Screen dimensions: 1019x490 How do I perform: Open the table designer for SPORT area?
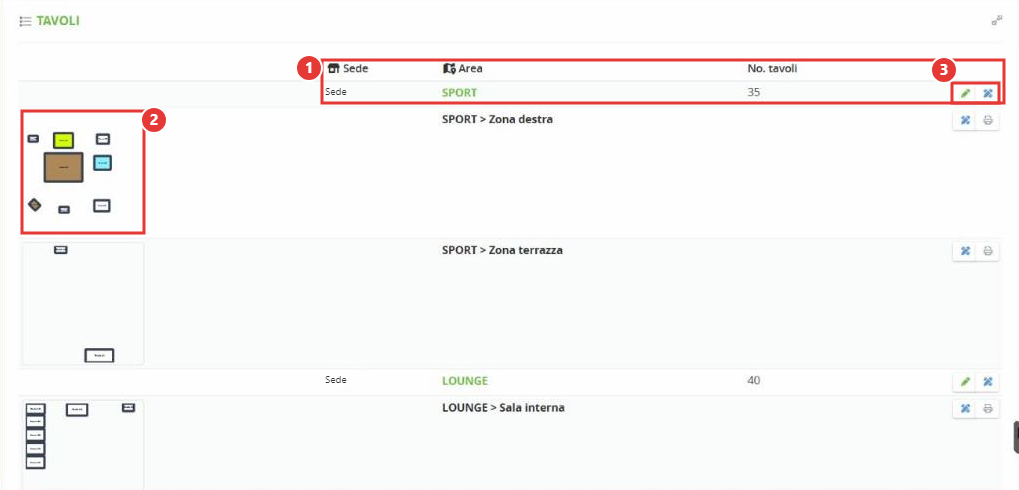tap(987, 93)
